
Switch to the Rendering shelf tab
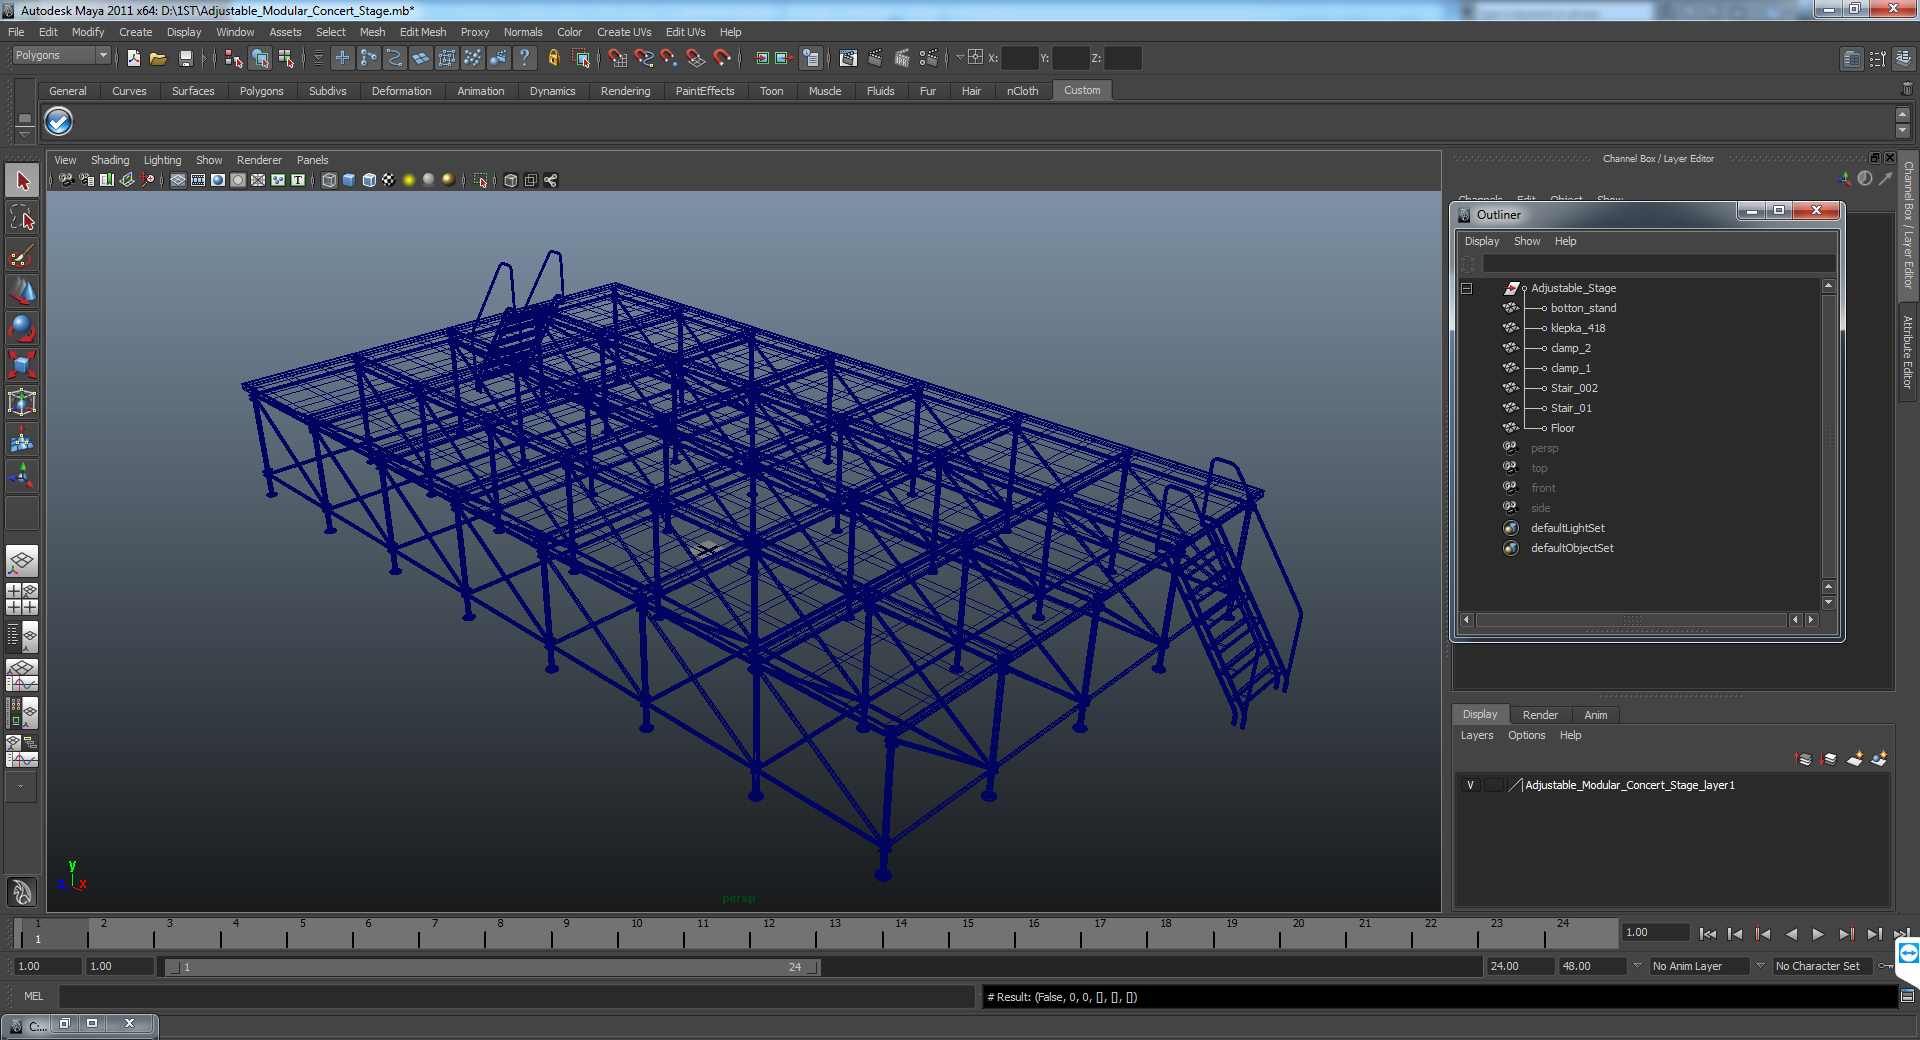[626, 91]
